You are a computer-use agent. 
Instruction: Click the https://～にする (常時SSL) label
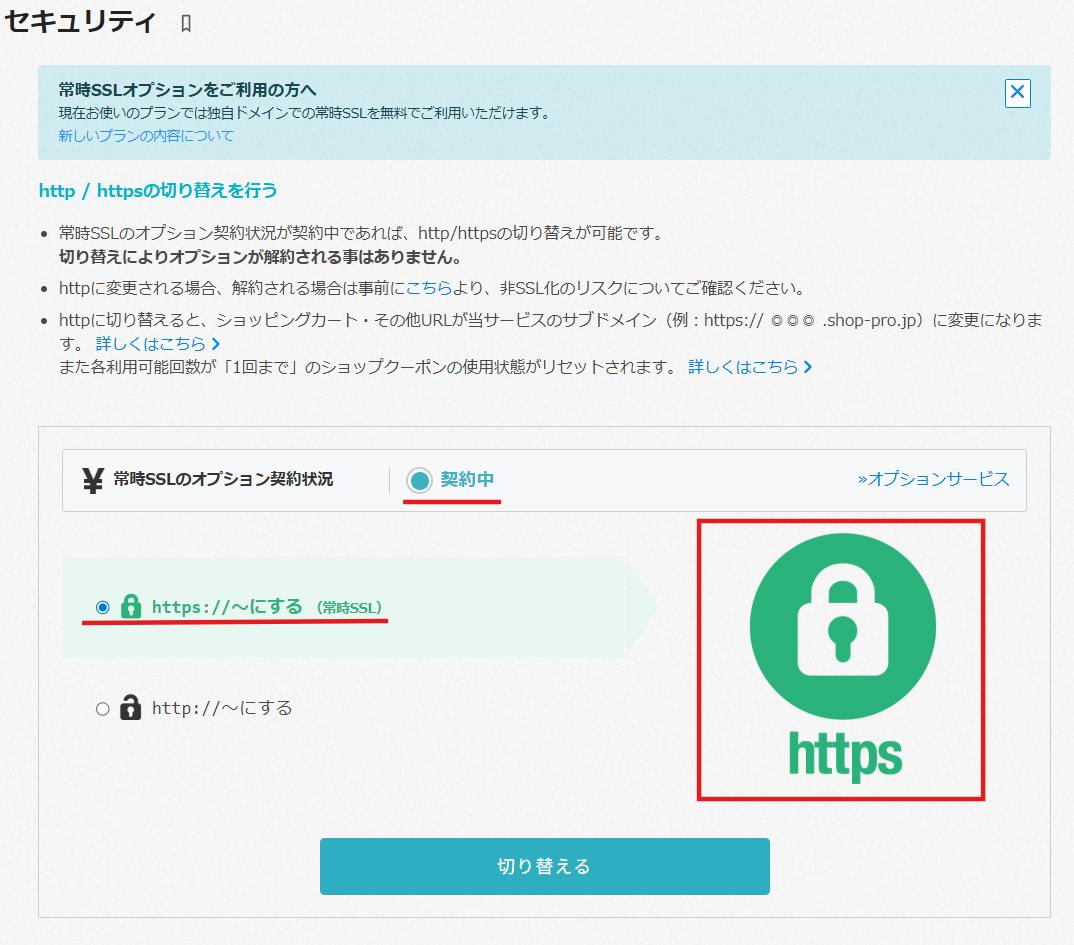pyautogui.click(x=266, y=607)
